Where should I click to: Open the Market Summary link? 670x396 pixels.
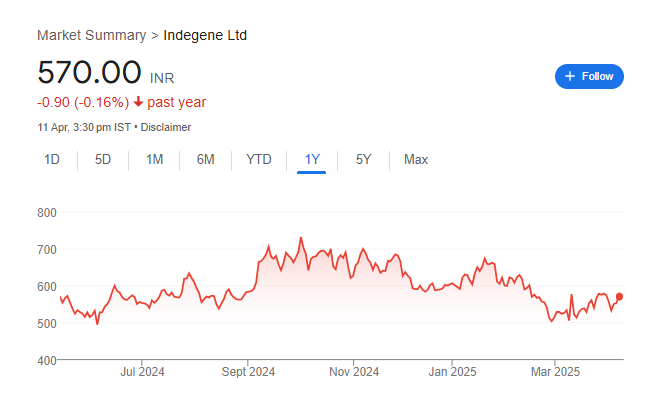91,35
